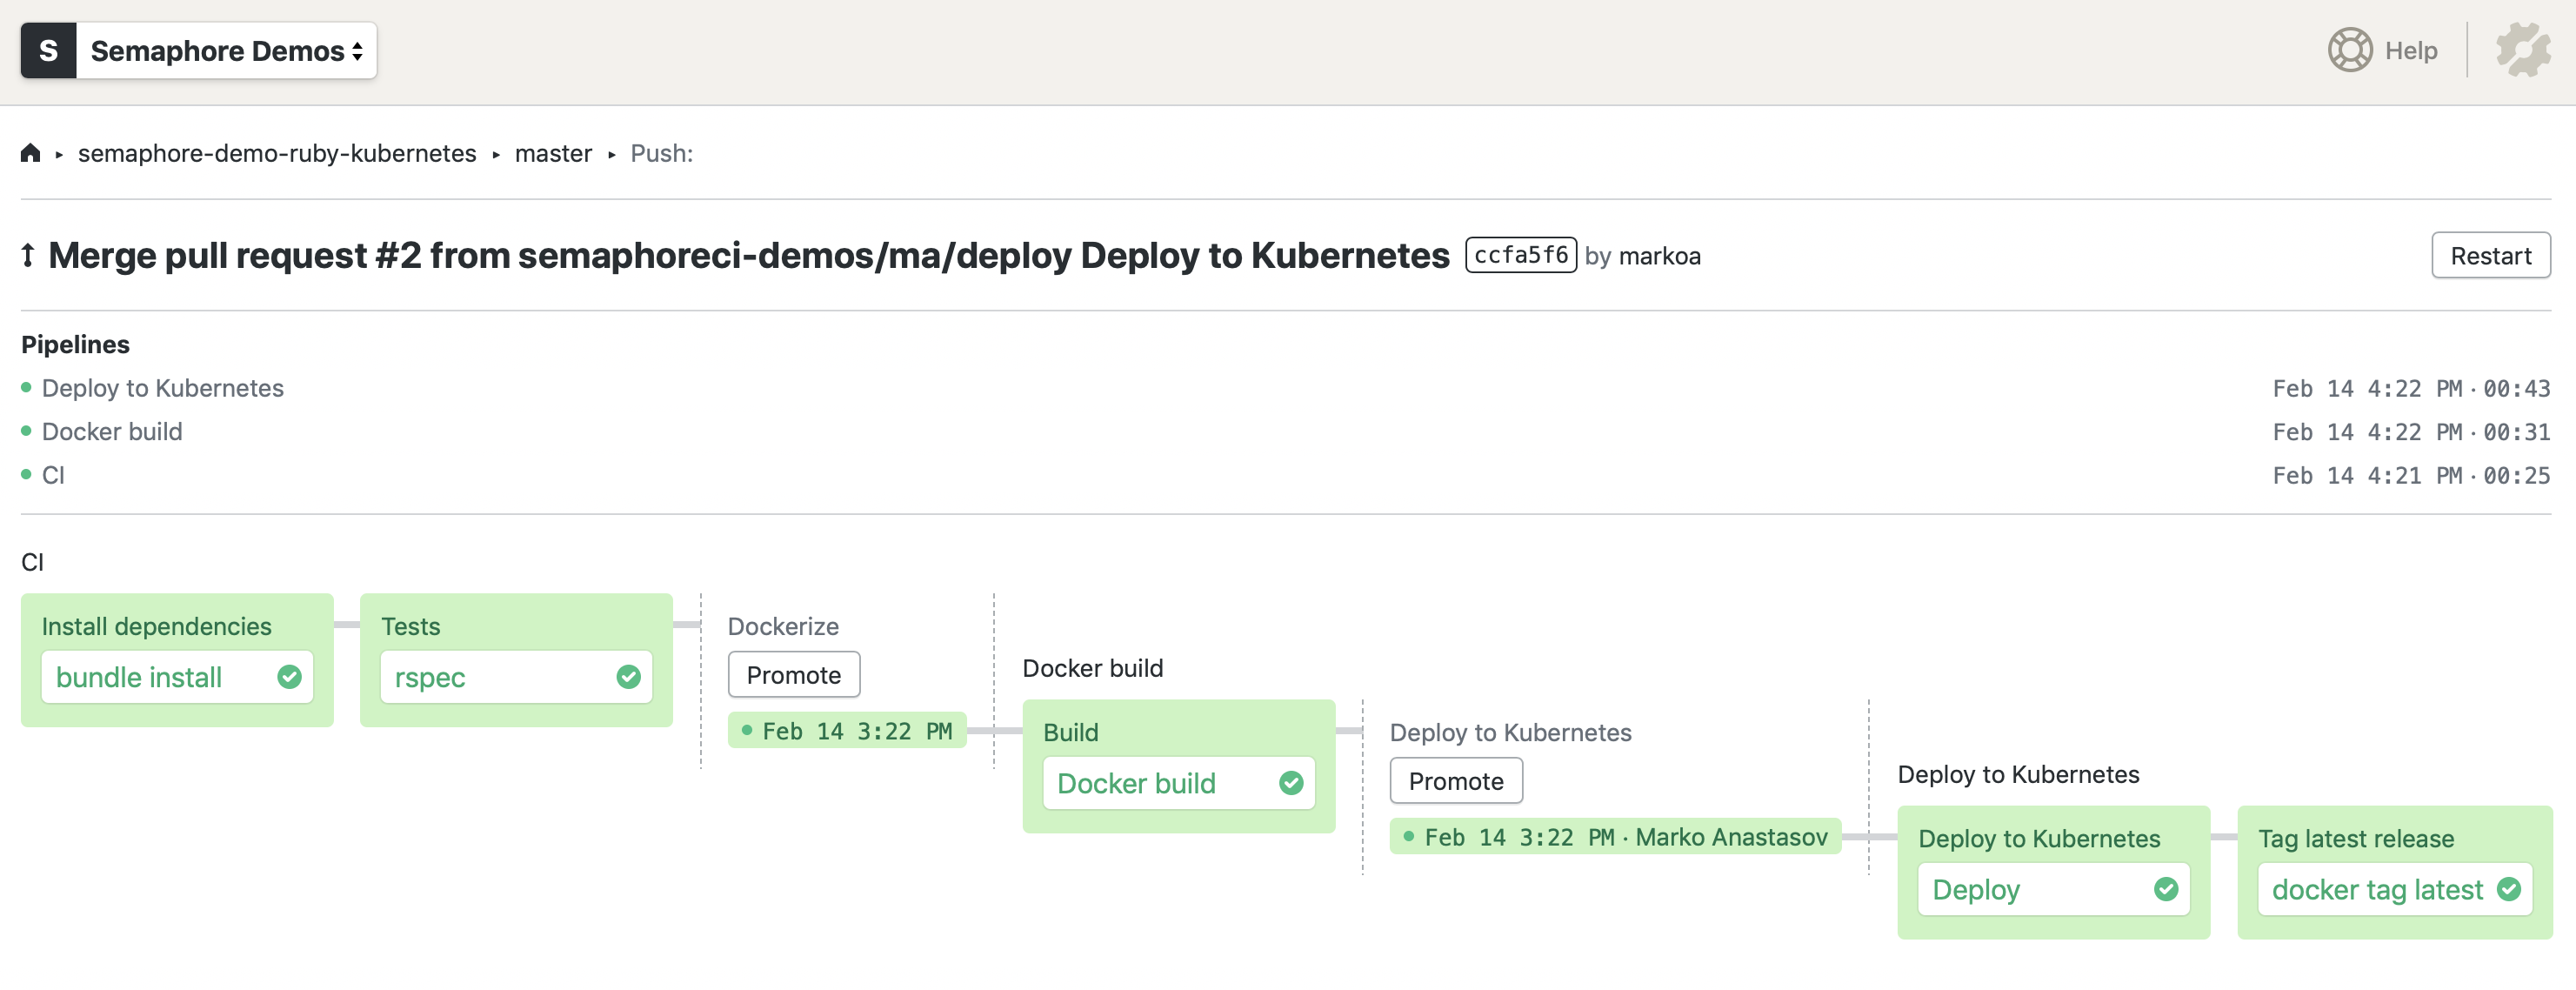Navigate to master branch breadcrumb

pos(553,153)
